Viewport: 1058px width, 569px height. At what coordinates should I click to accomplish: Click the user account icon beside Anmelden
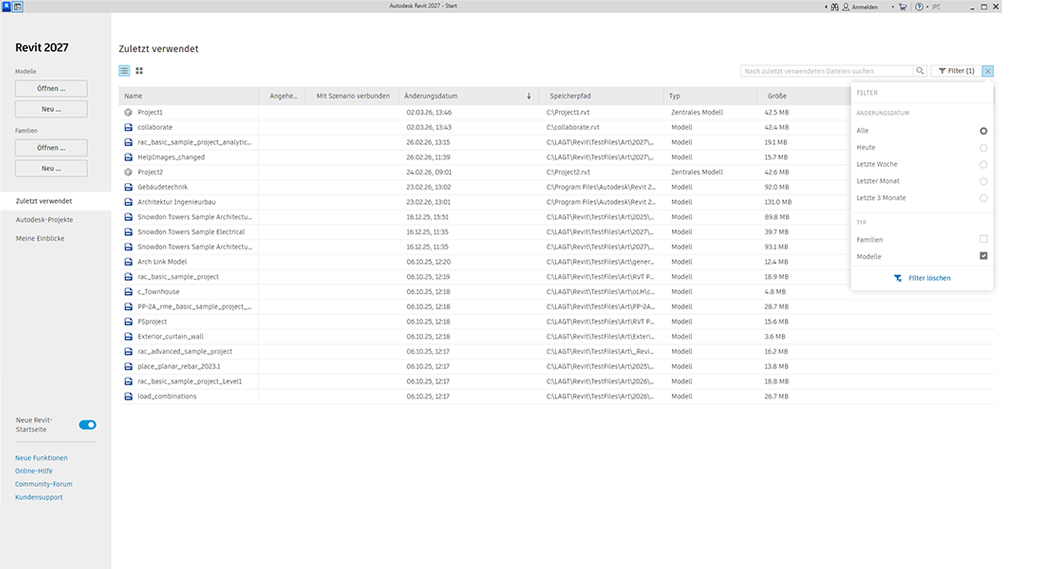[846, 7]
